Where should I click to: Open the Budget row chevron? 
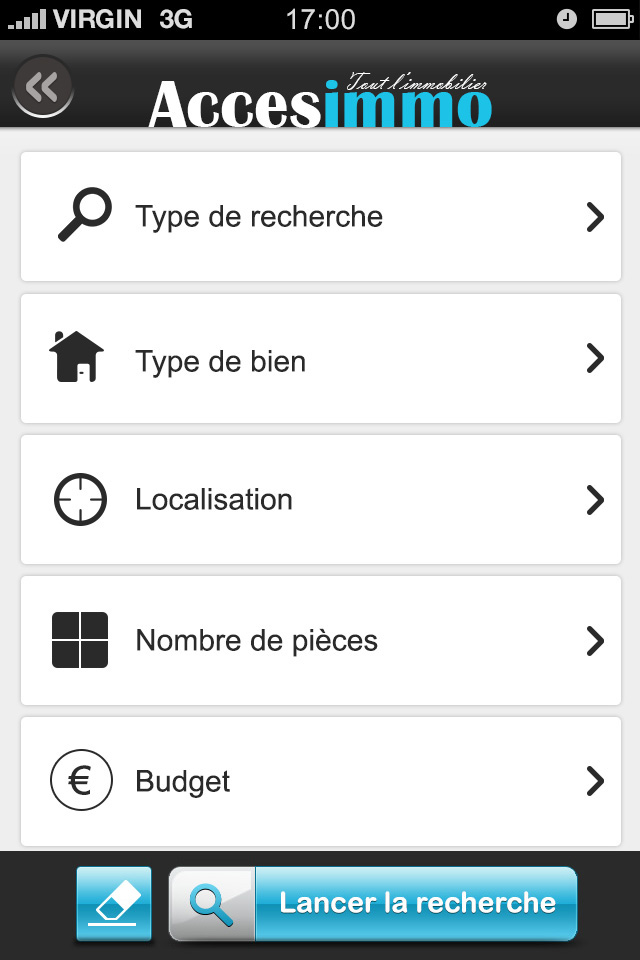(595, 780)
